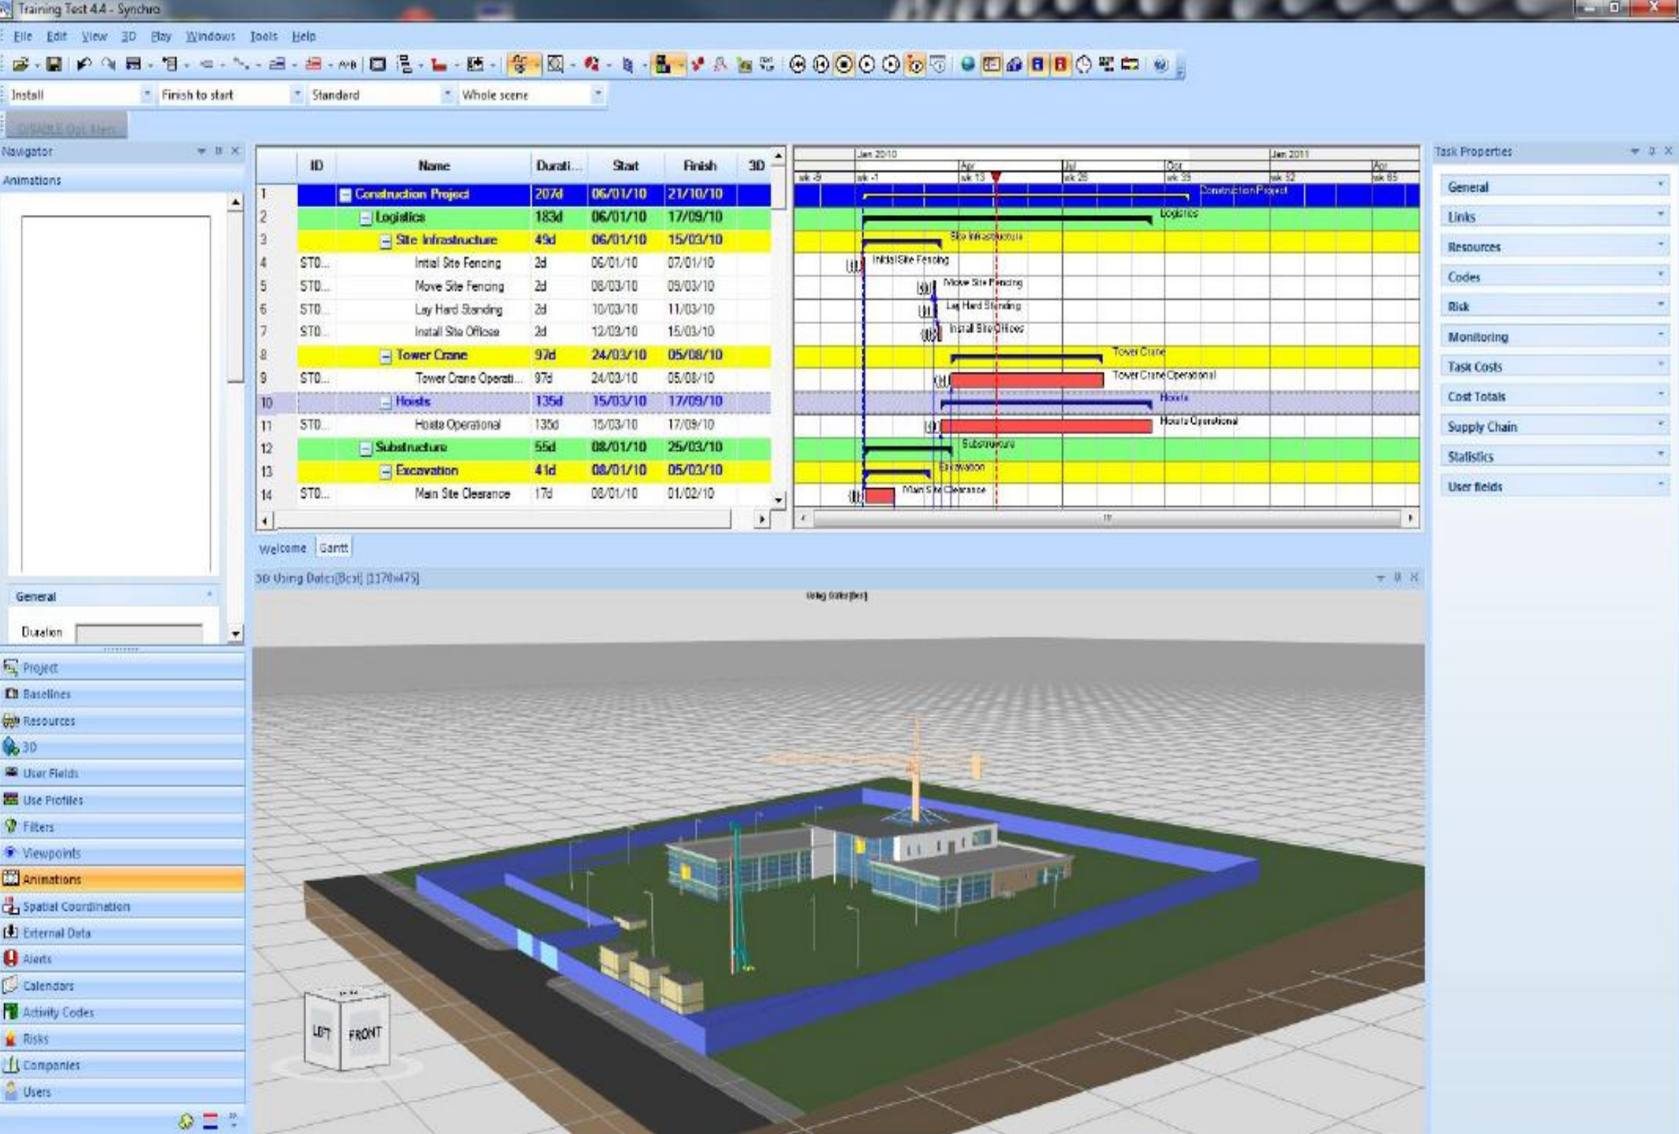Click the clock icon in the toolbar

[x=1084, y=65]
